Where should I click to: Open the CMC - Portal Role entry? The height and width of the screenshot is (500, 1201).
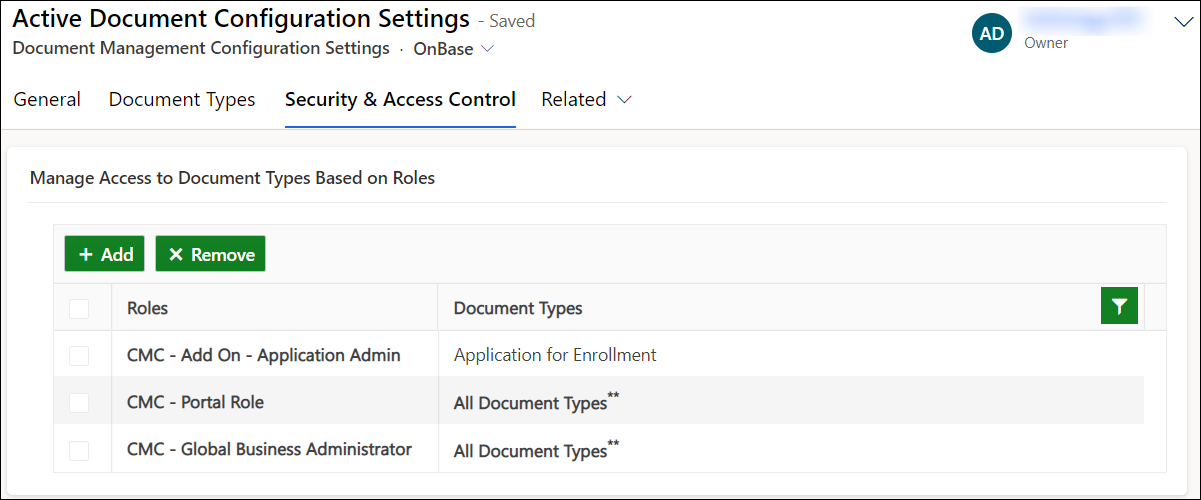[195, 402]
